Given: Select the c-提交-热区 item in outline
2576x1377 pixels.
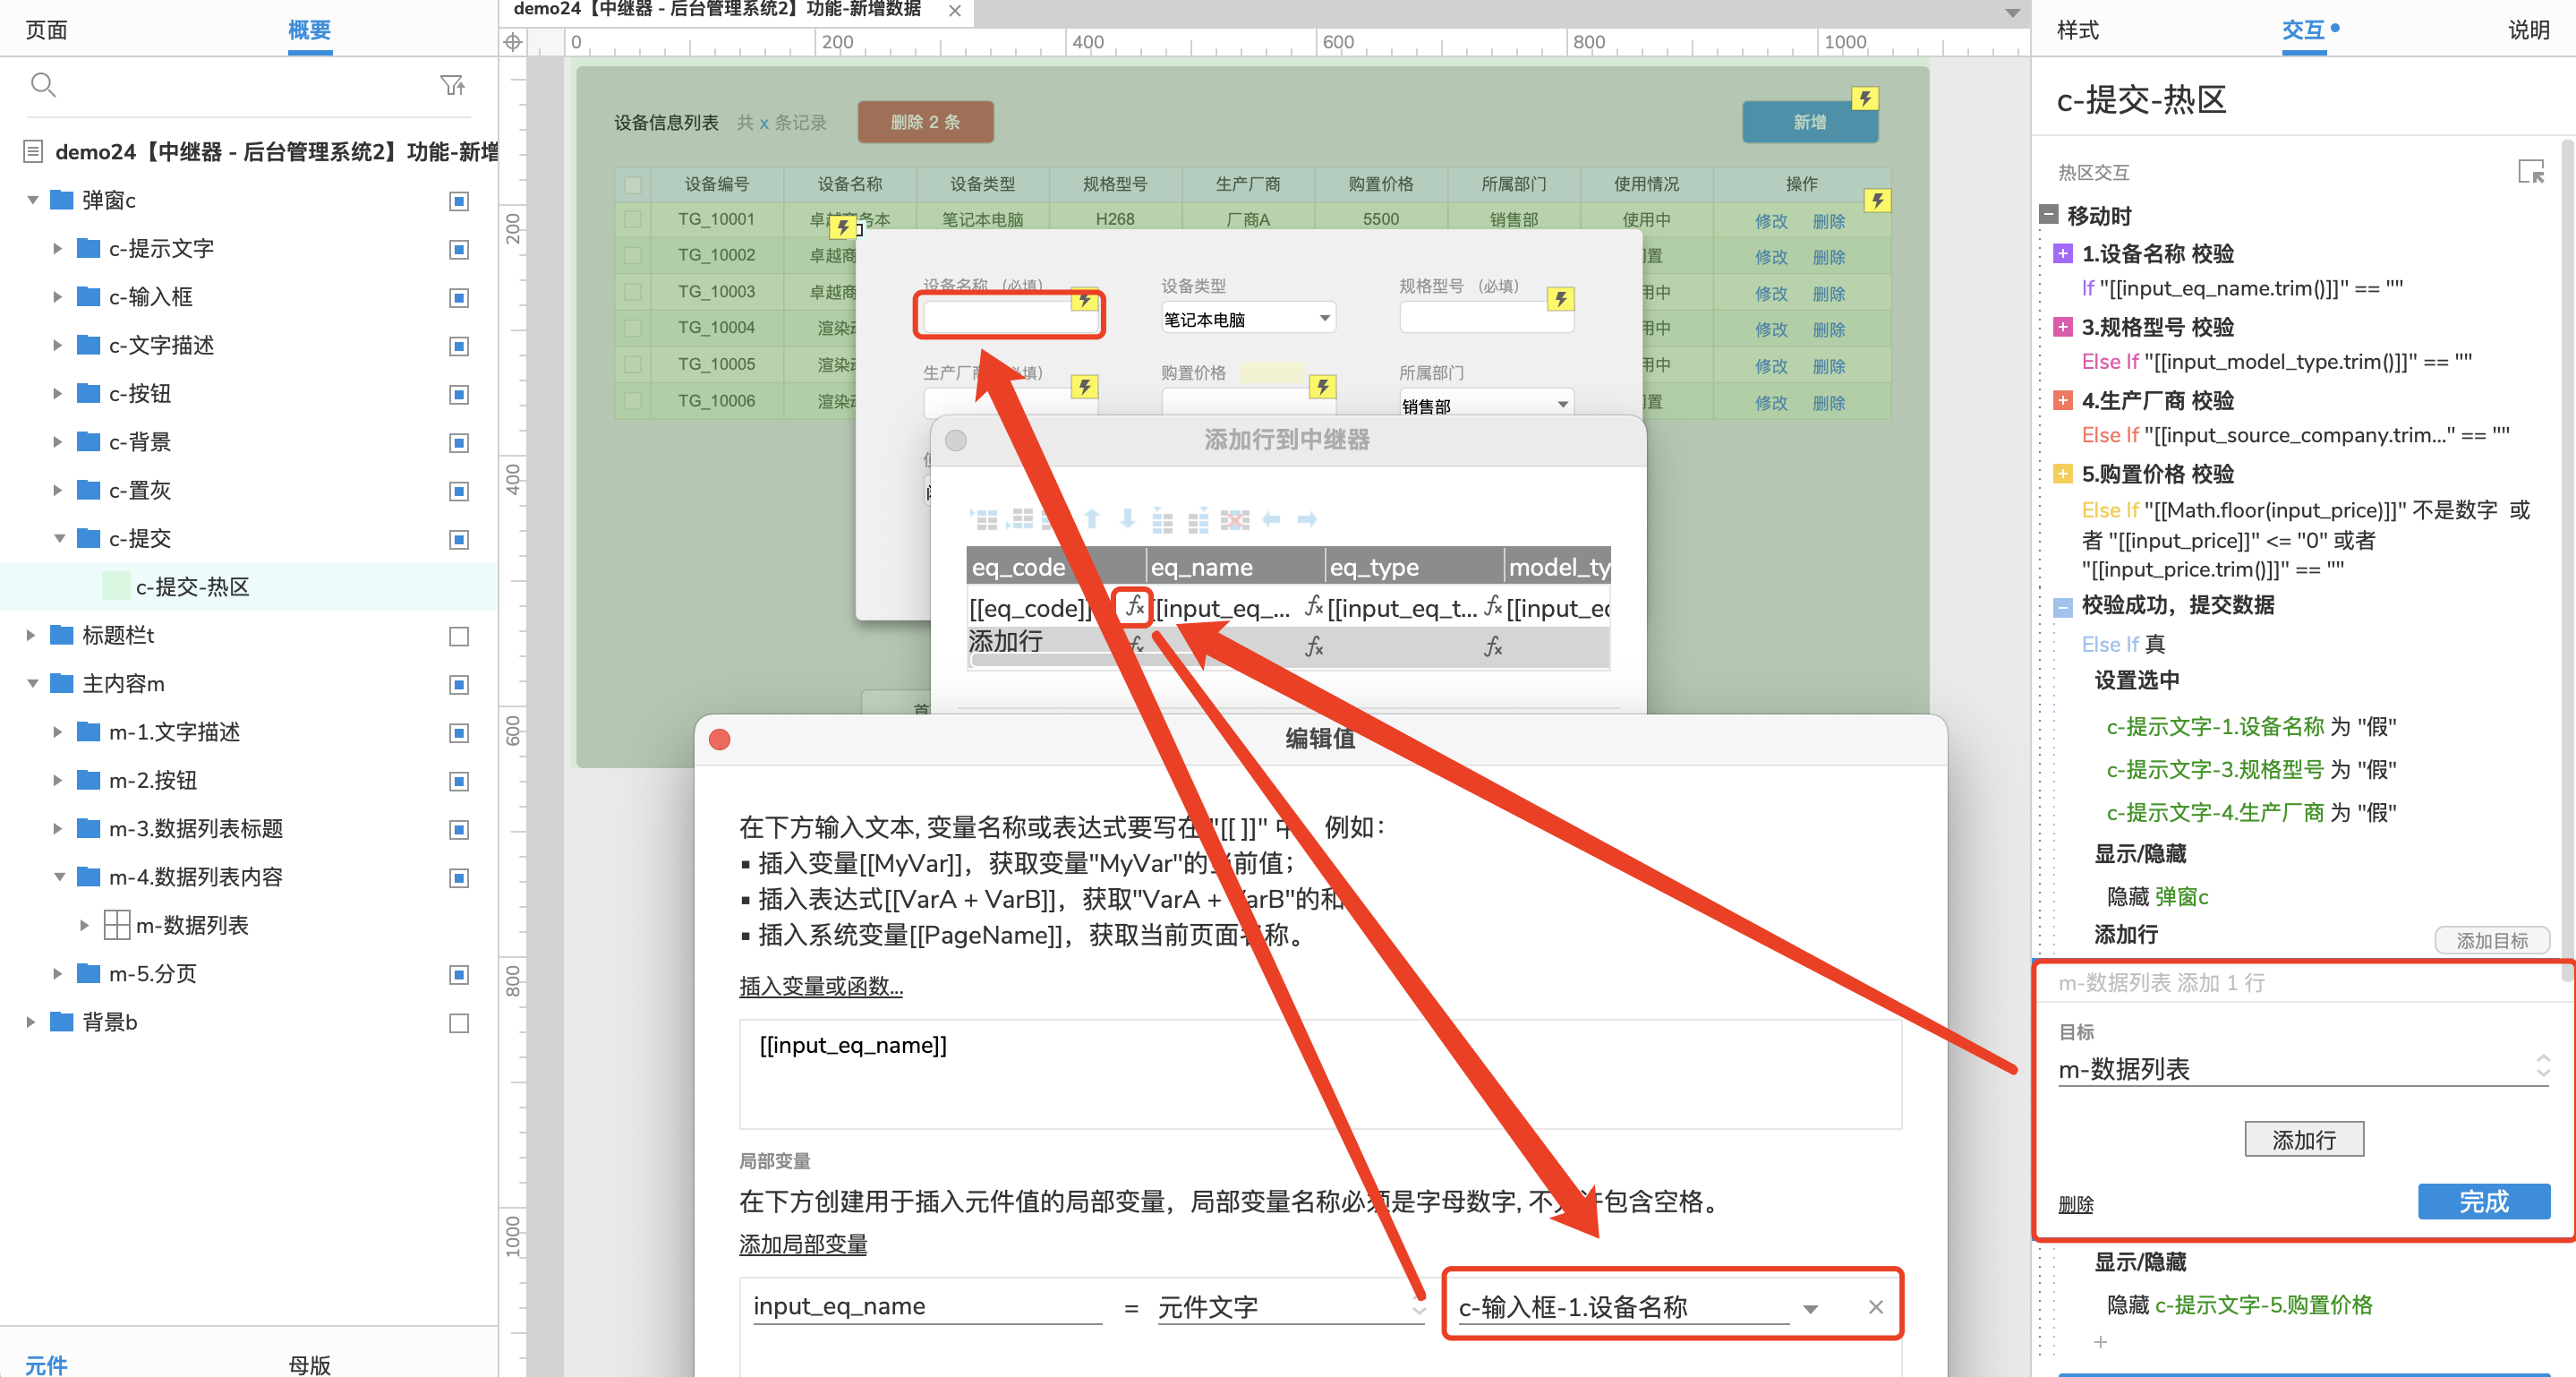Looking at the screenshot, I should pyautogui.click(x=249, y=587).
